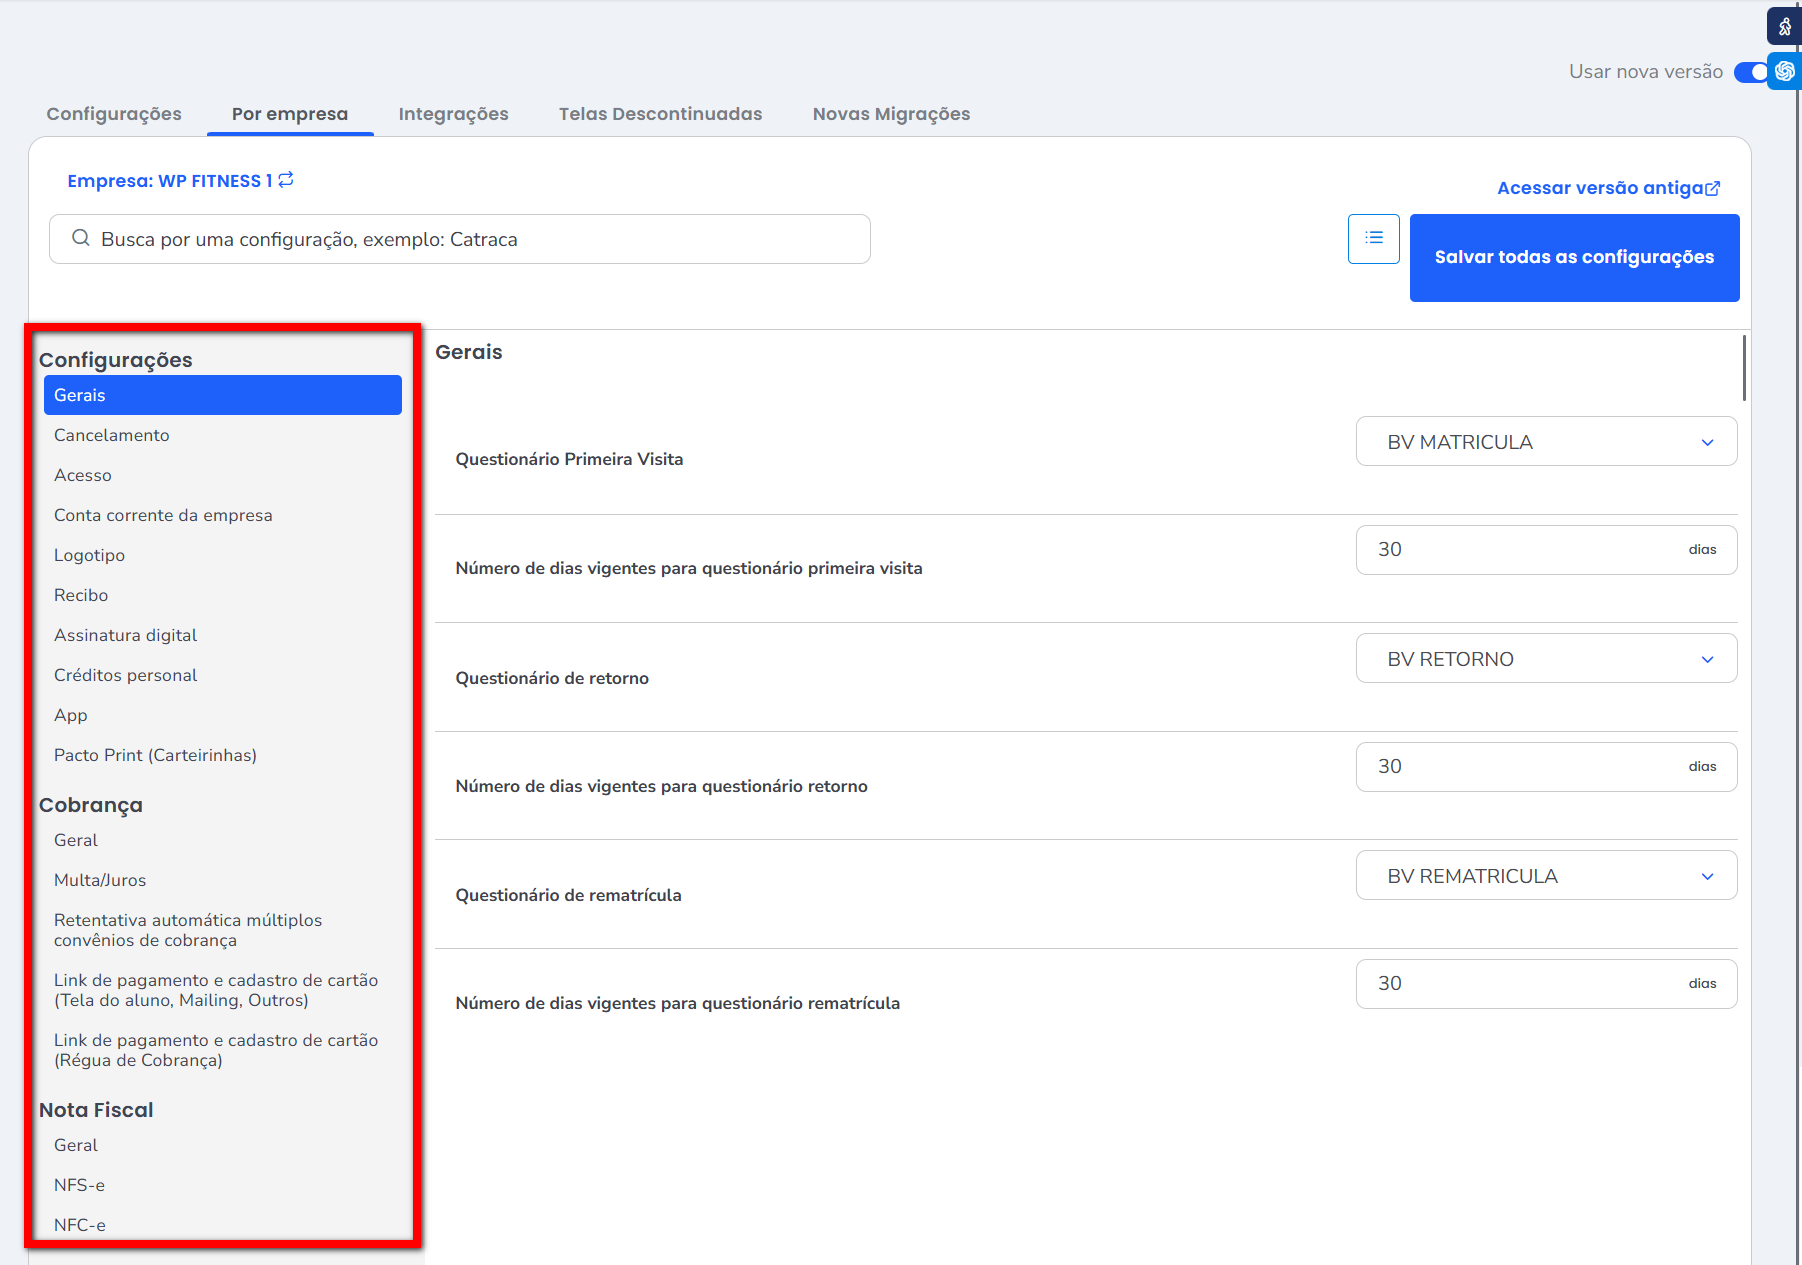Click the configuration search input field
The height and width of the screenshot is (1265, 1802).
pos(480,240)
